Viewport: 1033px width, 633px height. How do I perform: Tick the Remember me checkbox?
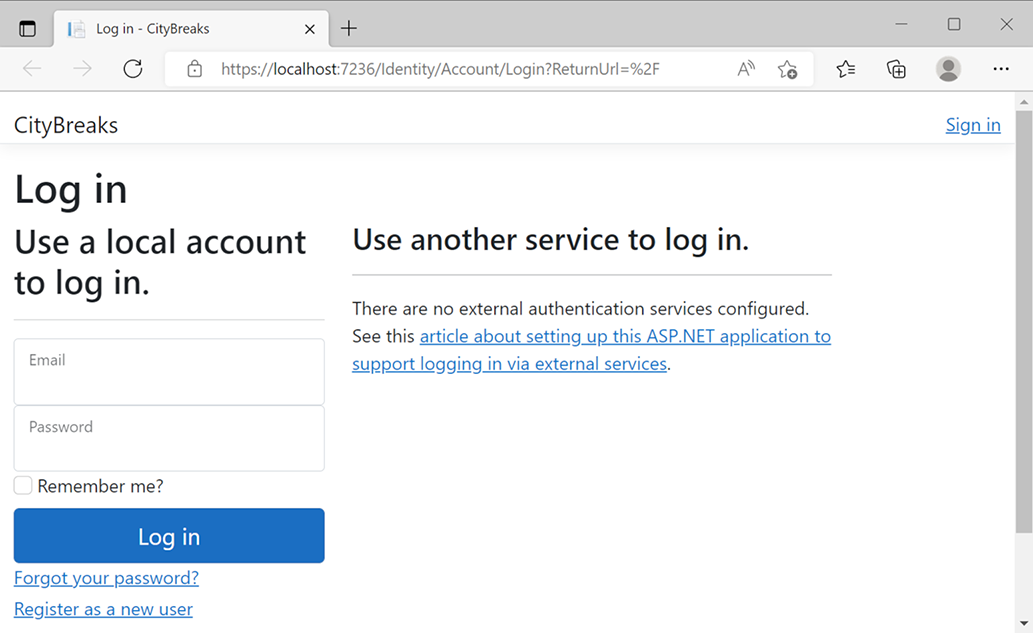click(23, 485)
